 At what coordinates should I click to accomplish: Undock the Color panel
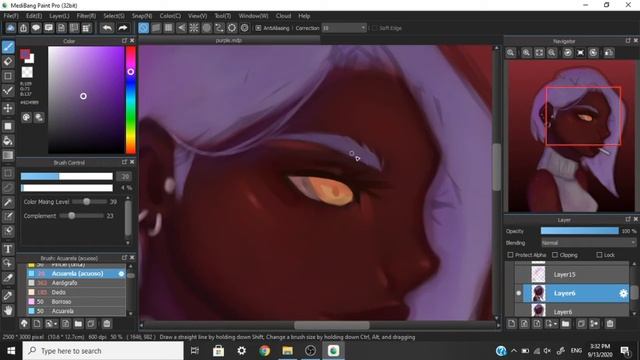pyautogui.click(x=124, y=41)
